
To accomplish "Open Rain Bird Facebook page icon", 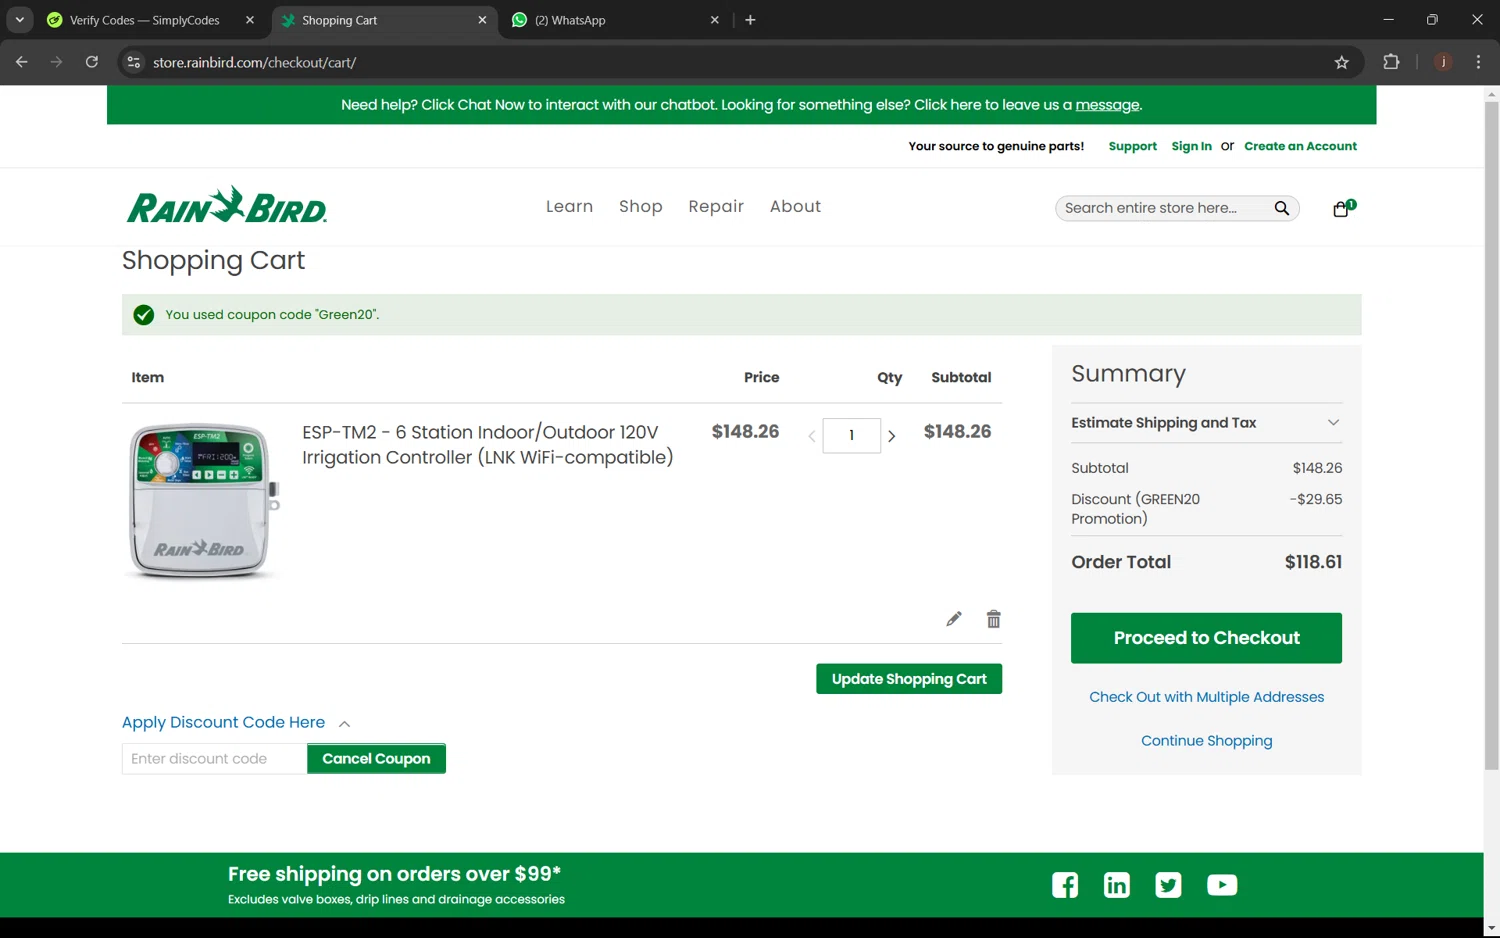I will [1065, 885].
